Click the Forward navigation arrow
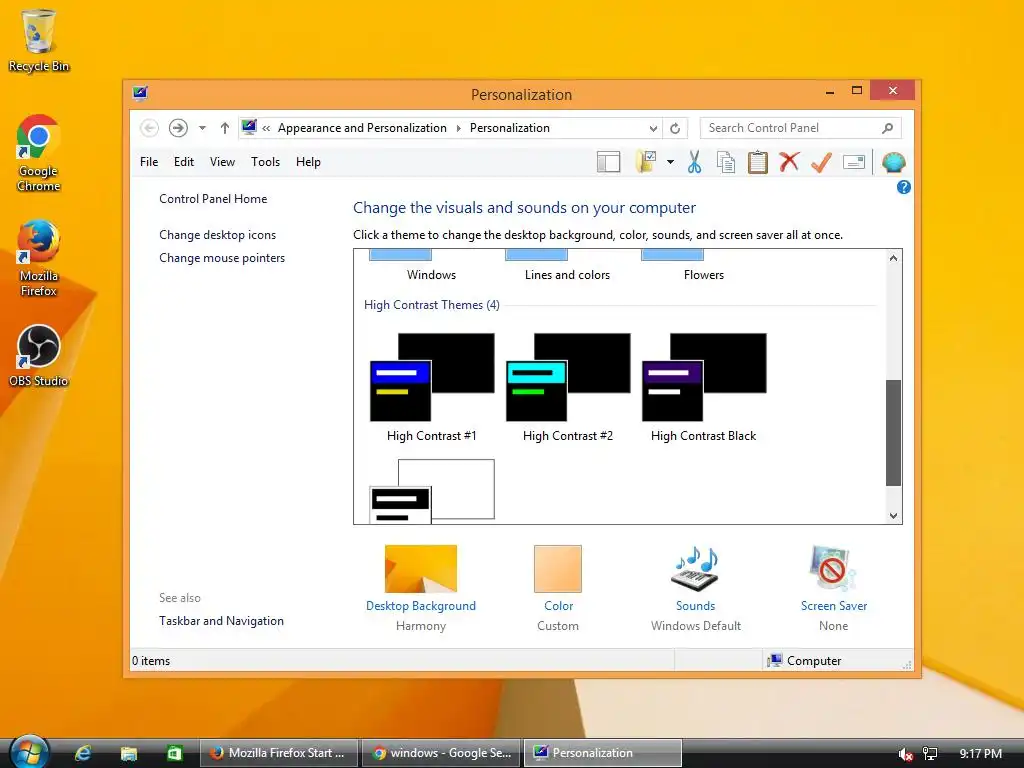The image size is (1024, 768). pyautogui.click(x=178, y=128)
